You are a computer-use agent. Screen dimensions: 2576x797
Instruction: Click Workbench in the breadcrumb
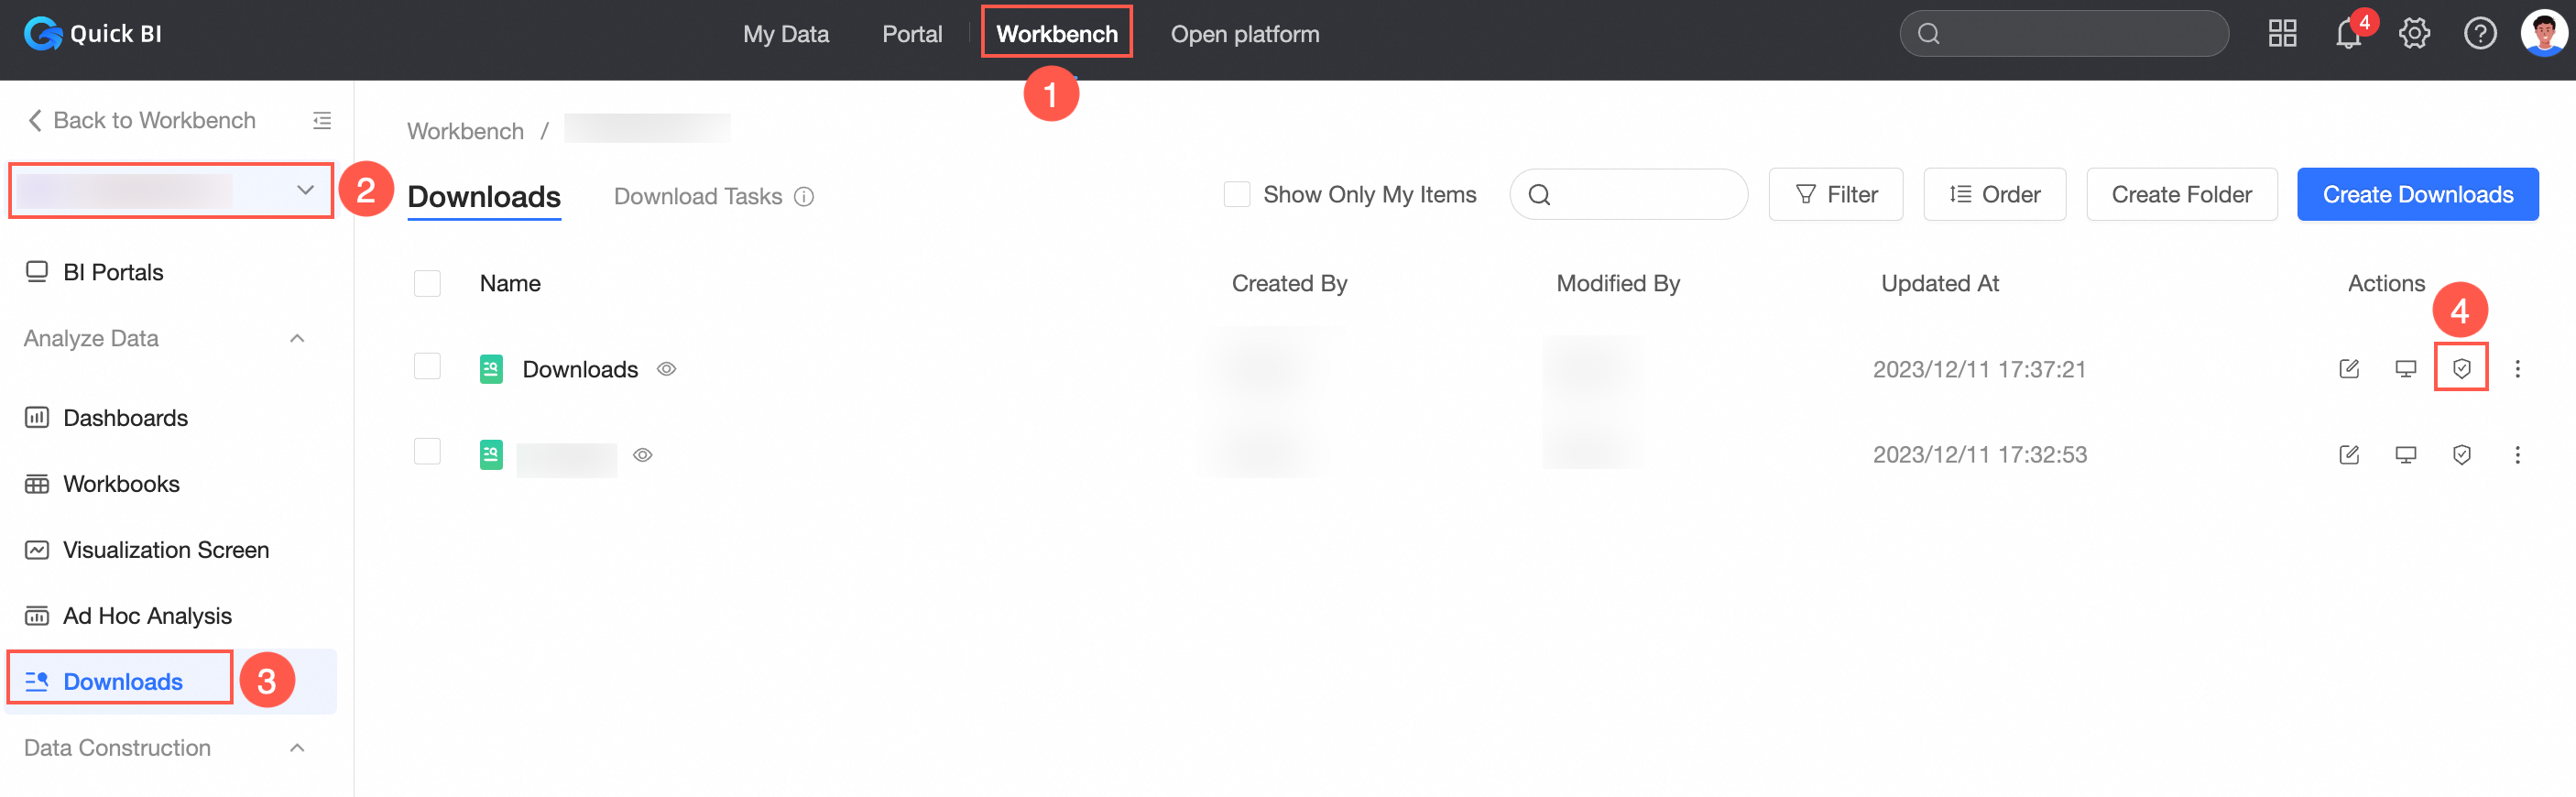tap(465, 131)
